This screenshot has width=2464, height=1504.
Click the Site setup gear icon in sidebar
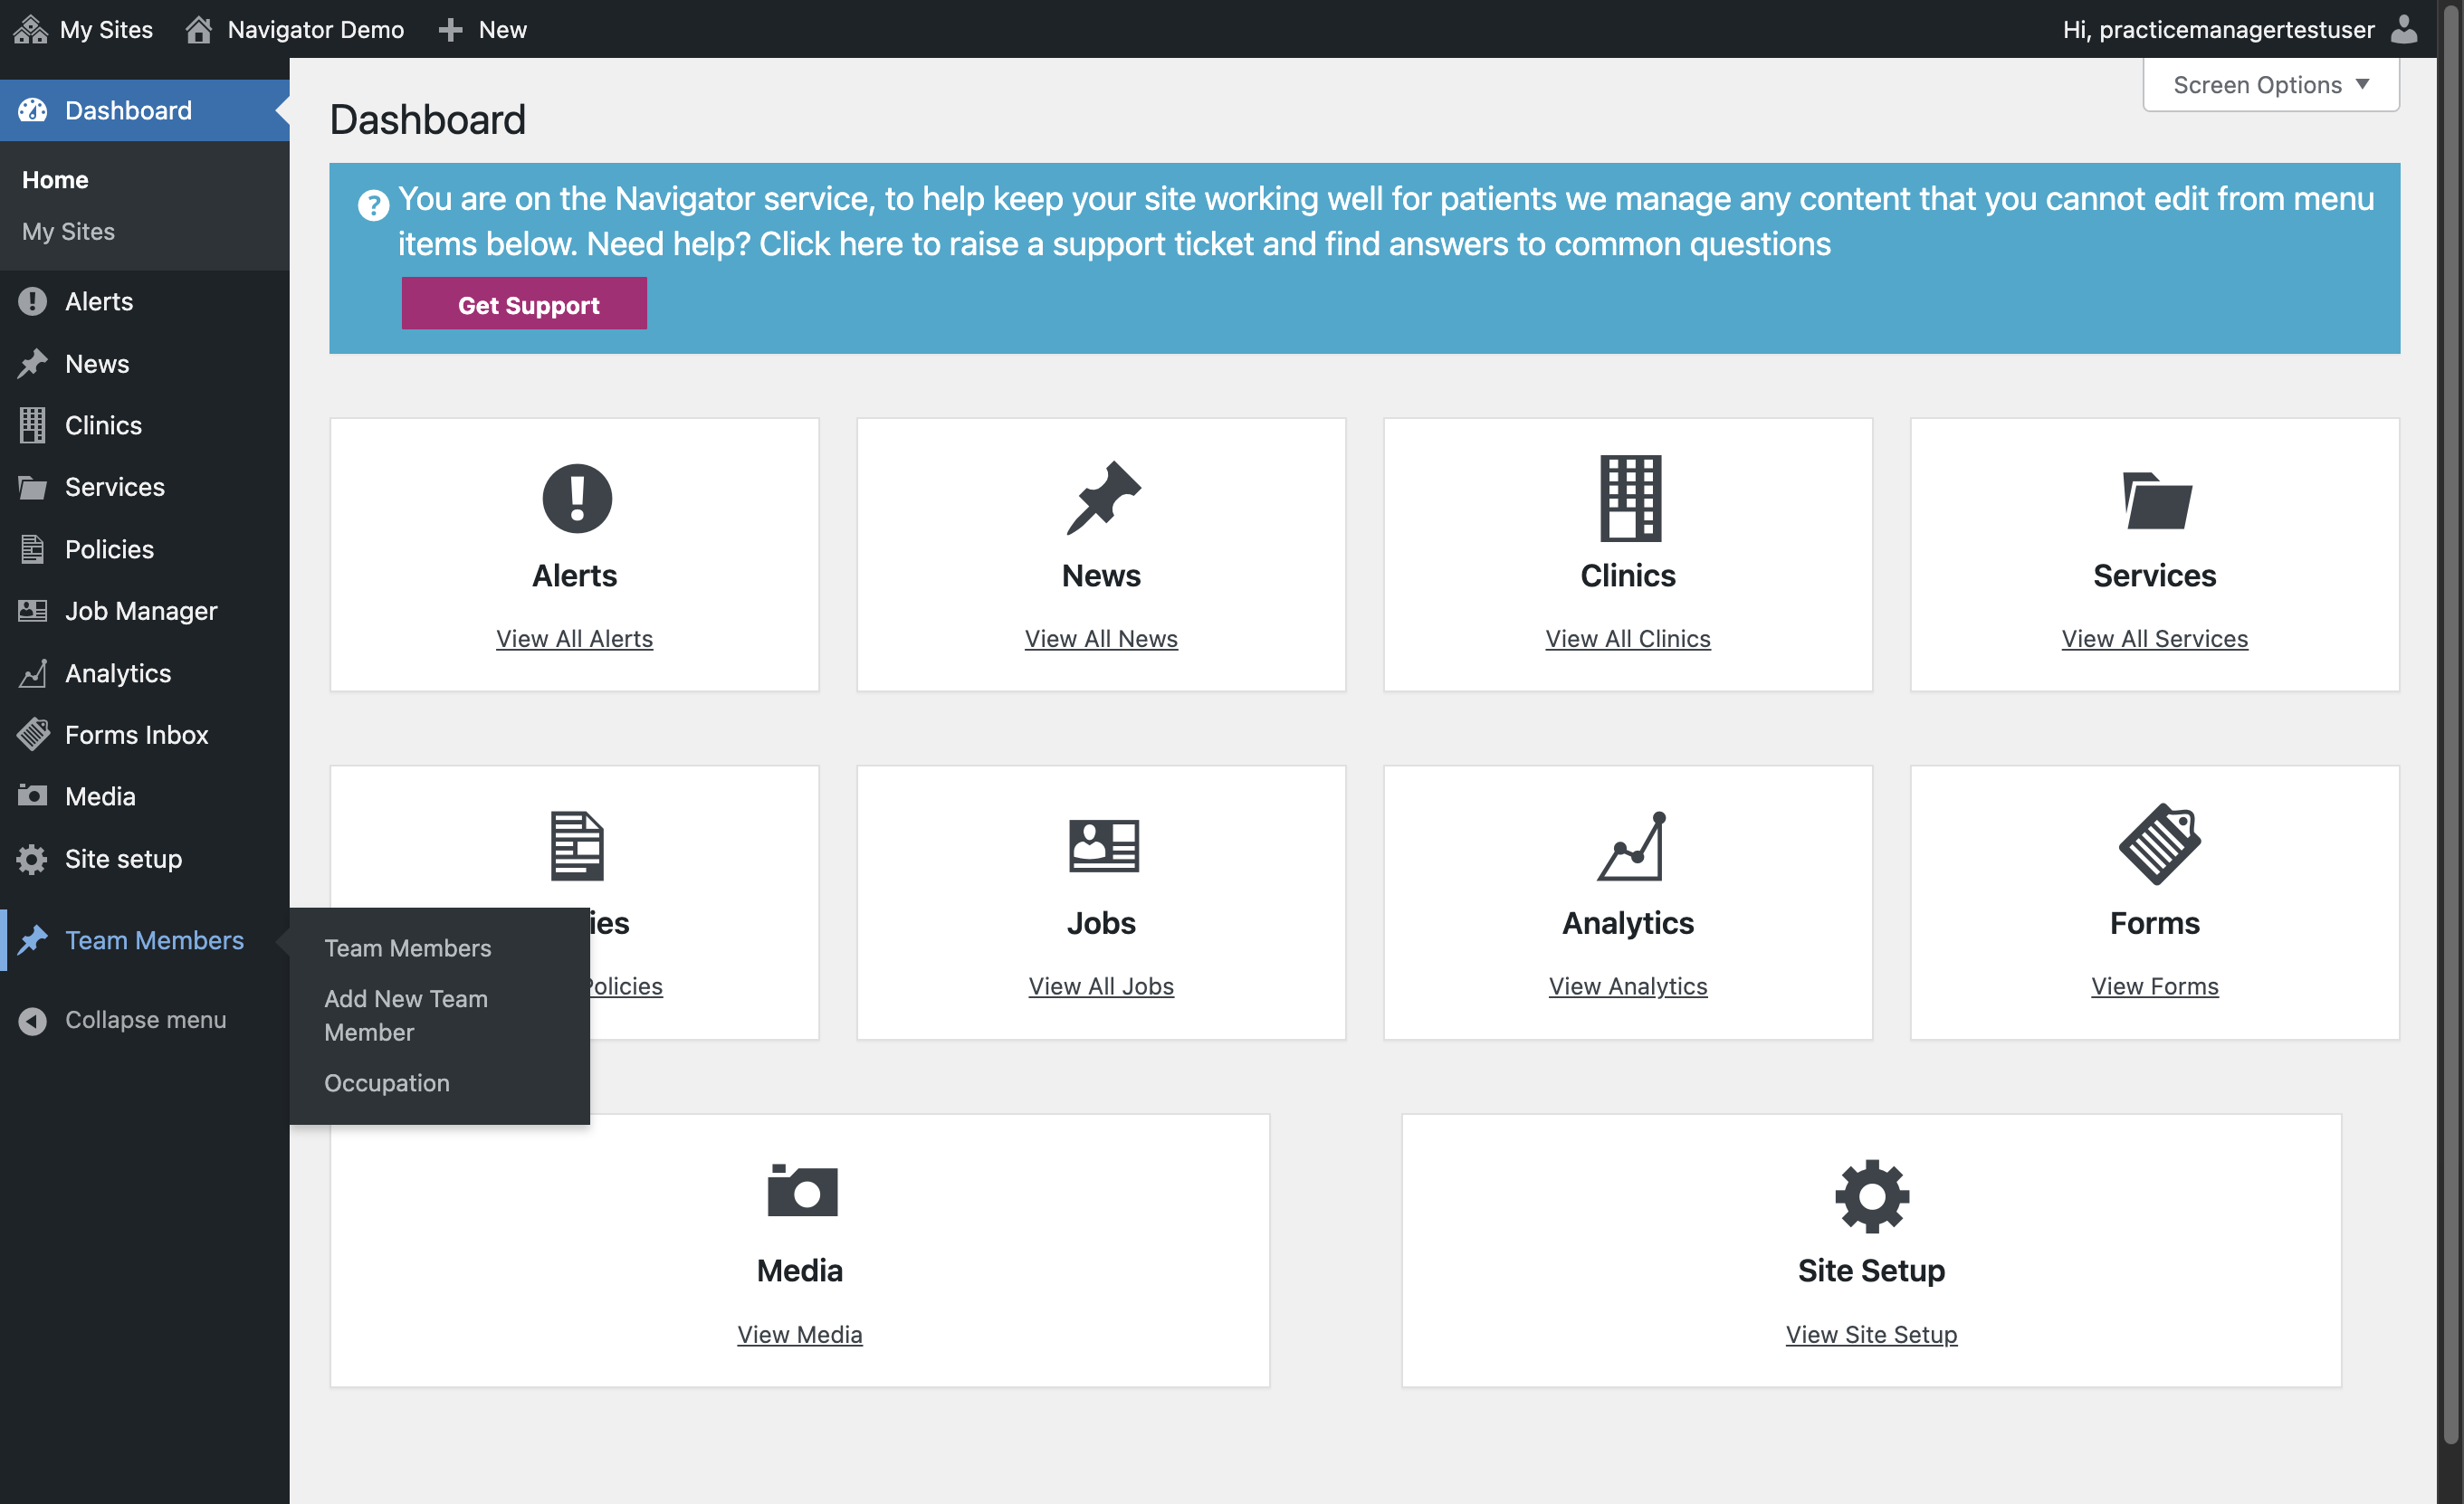(x=32, y=859)
